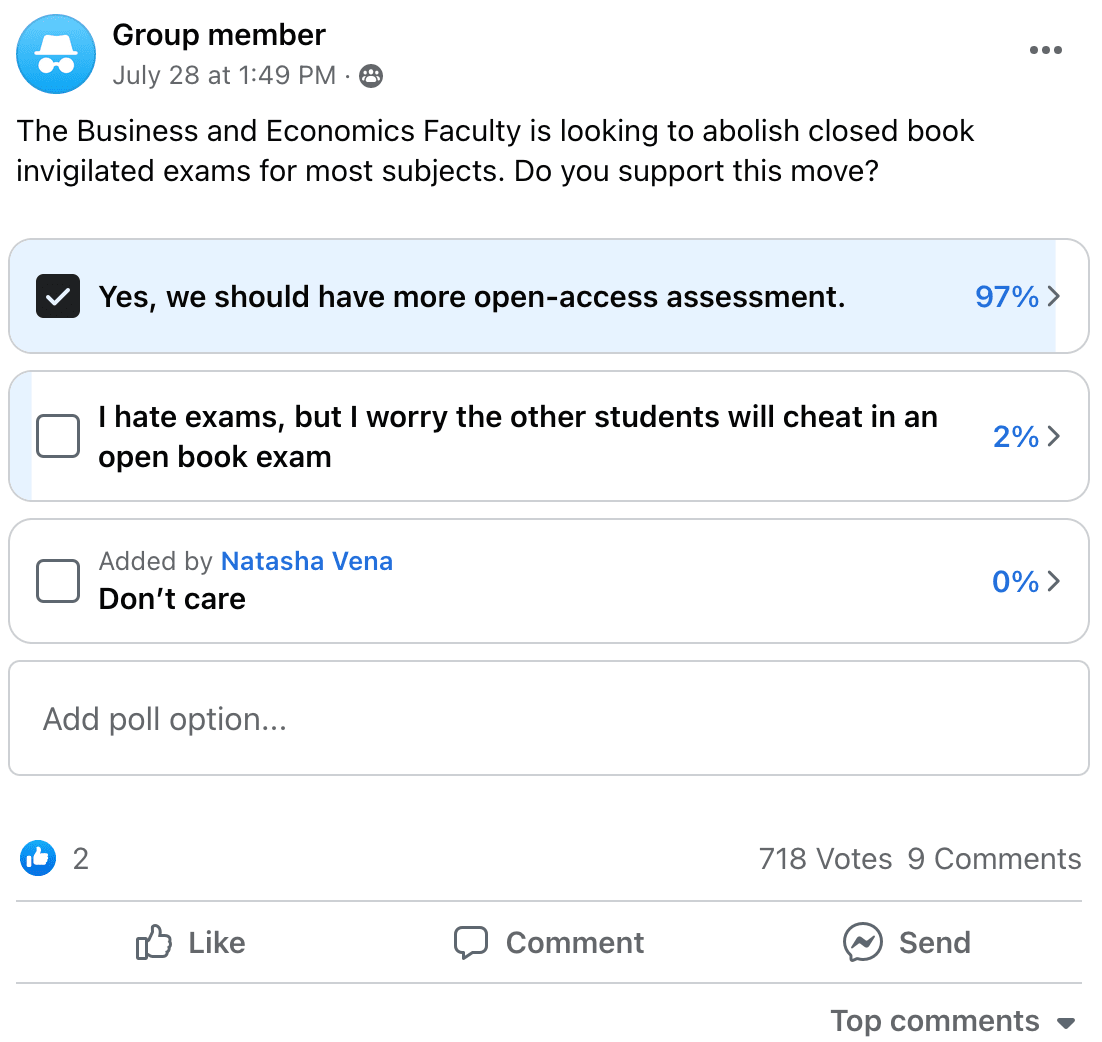The width and height of the screenshot is (1102, 1042).
Task: Check the Don't care poll option
Action: point(58,581)
